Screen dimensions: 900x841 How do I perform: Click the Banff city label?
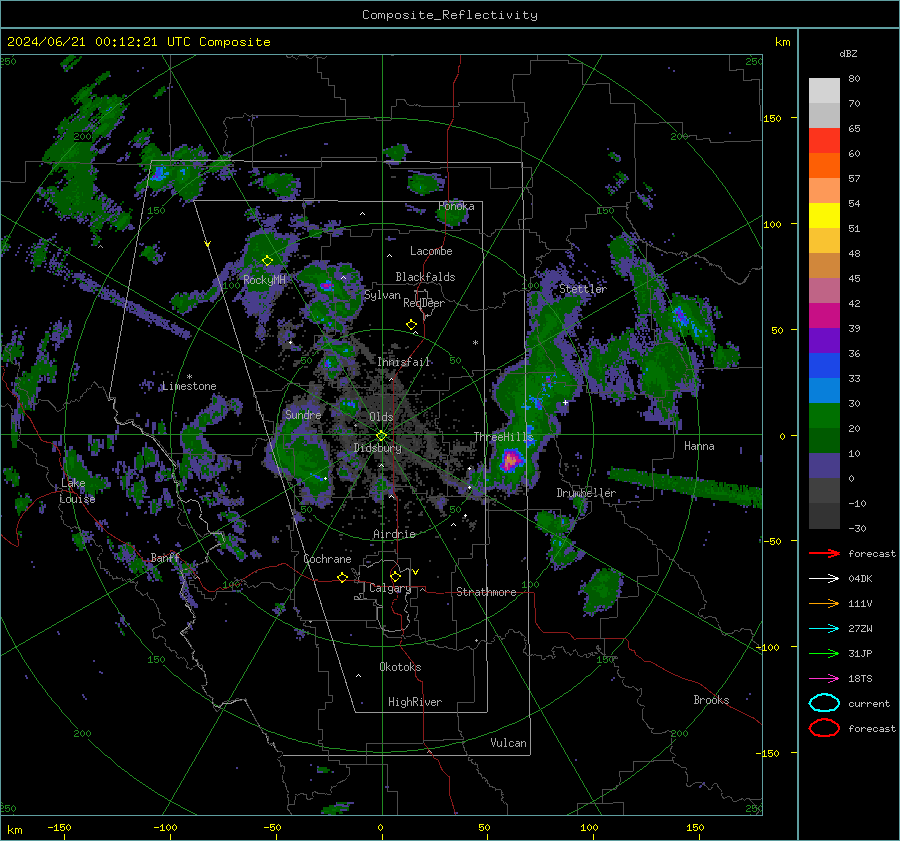tap(165, 558)
